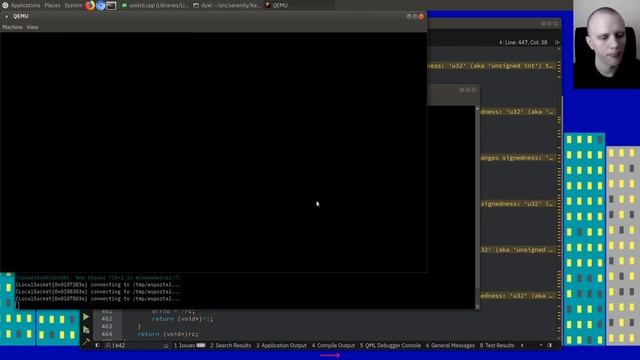
Task: Click the 'anges signedness' warning annotation
Action: pyautogui.click(x=518, y=158)
